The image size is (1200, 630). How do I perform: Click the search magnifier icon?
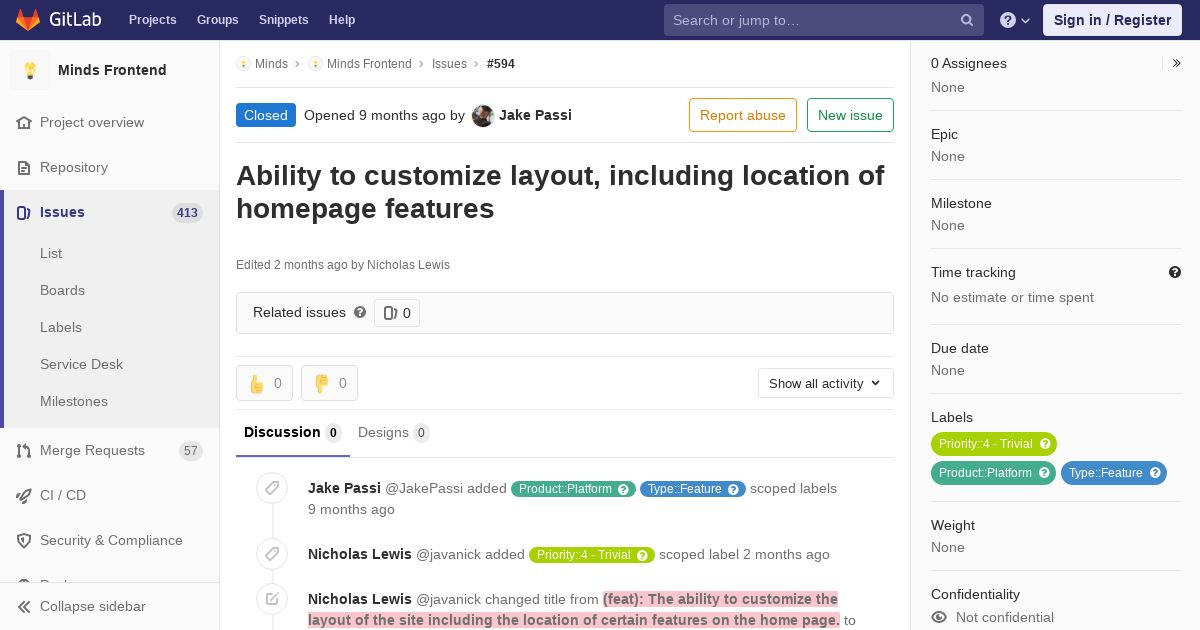click(967, 20)
